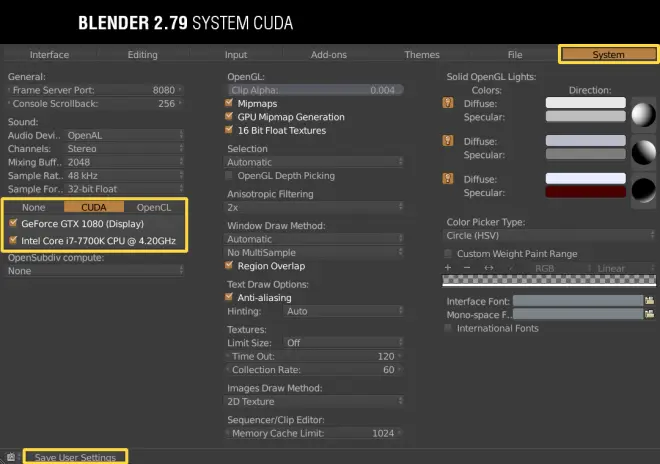Open the Images Draw Method 2D Texture dropdown

click(314, 402)
